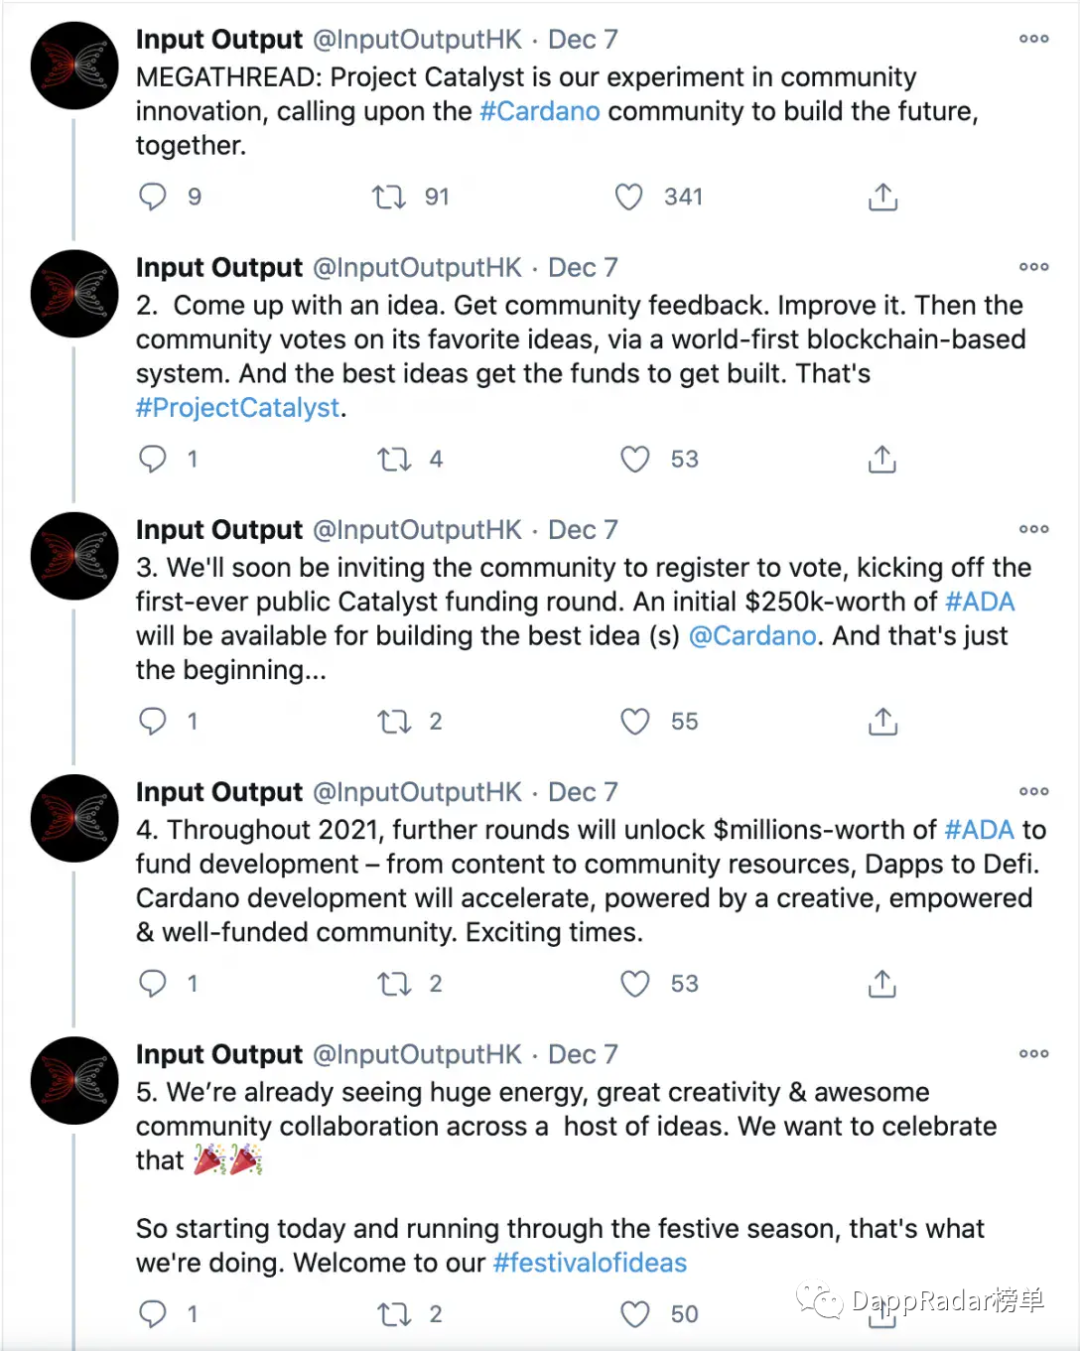Open the #festivalofideas hashtag
The height and width of the screenshot is (1351, 1080).
pos(590,1263)
